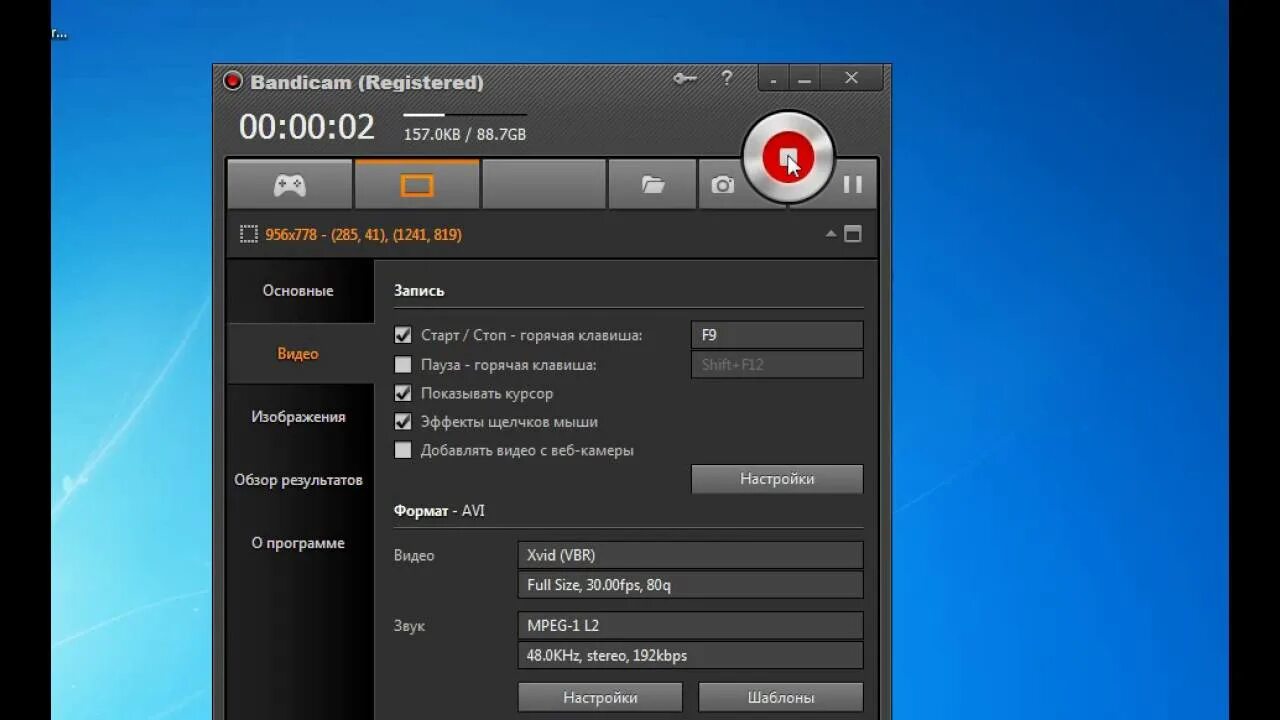This screenshot has height=720, width=1280.
Task: Click the registration key icon in titlebar
Action: (684, 78)
